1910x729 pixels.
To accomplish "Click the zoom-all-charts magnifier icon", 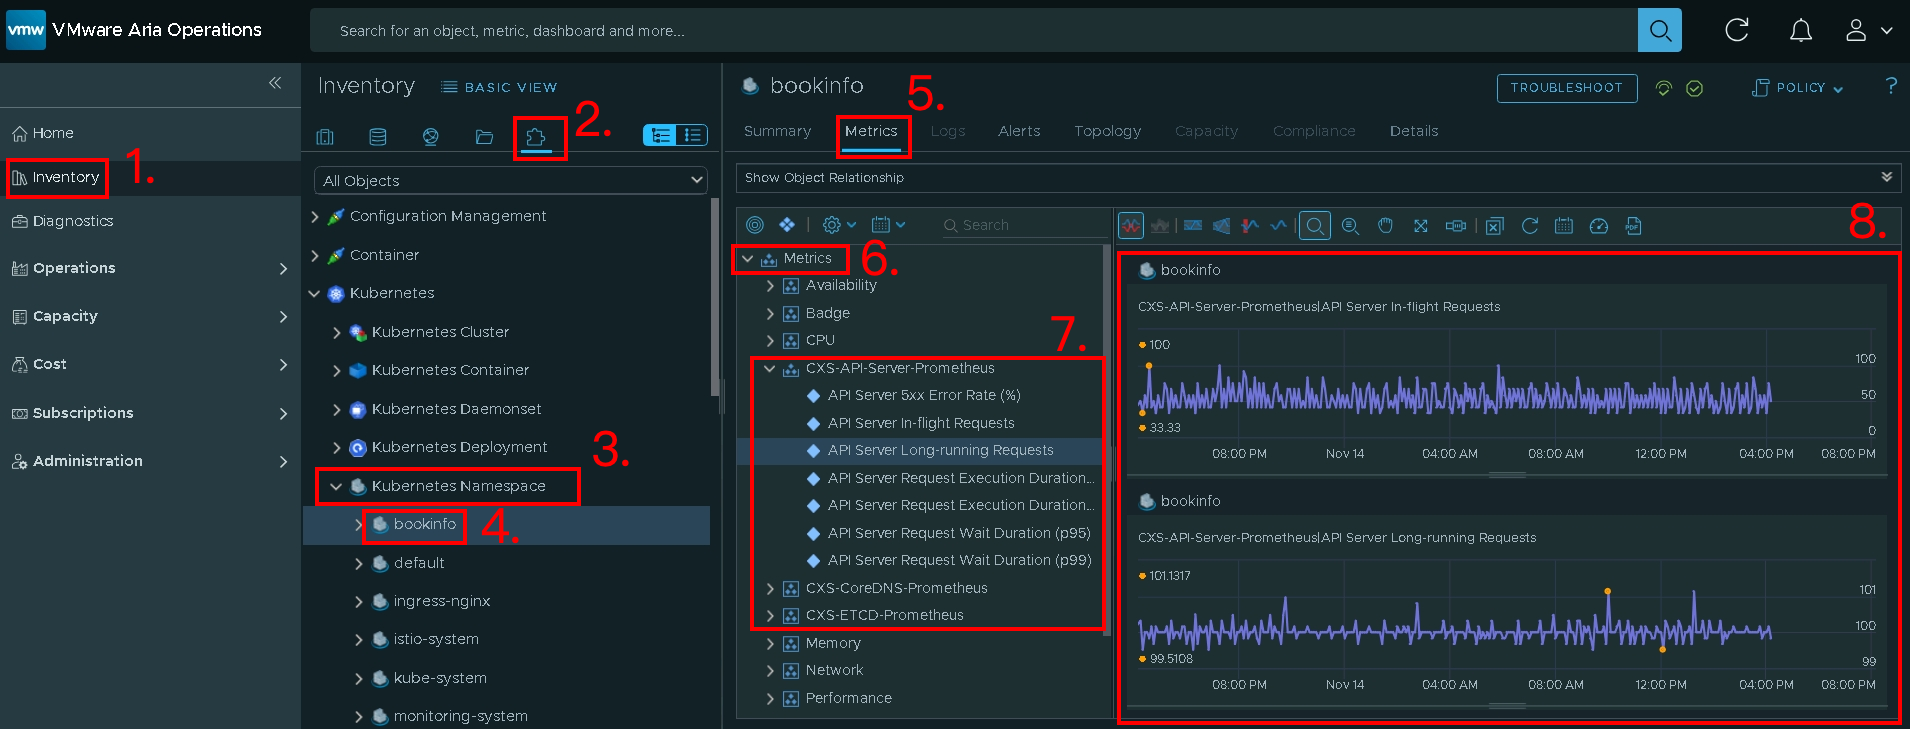I will coord(1350,226).
